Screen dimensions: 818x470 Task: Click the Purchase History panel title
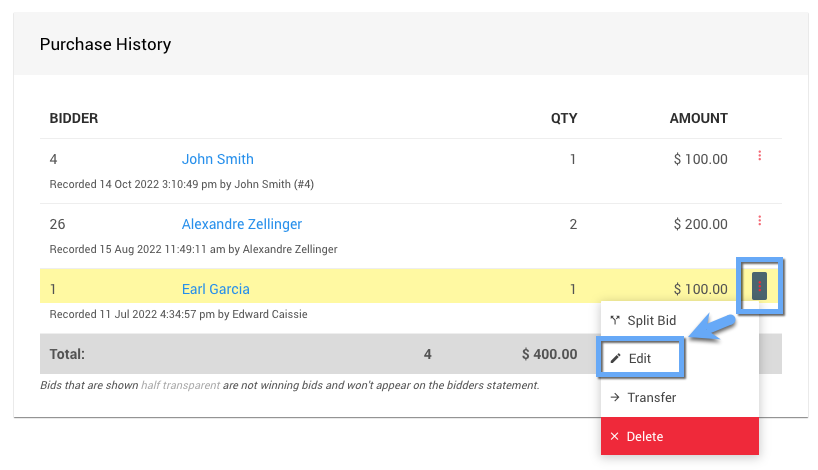coord(105,45)
